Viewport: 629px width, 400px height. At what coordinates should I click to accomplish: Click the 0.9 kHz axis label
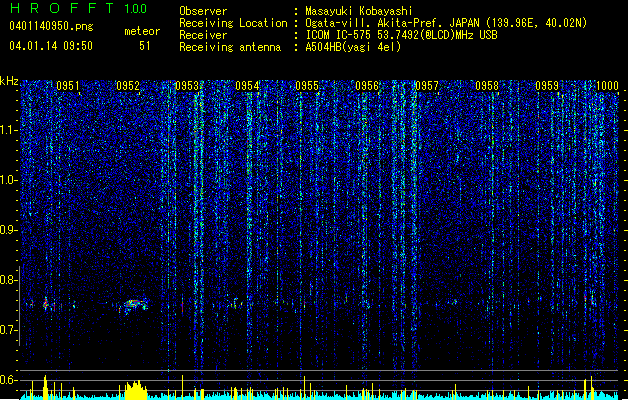(9, 230)
